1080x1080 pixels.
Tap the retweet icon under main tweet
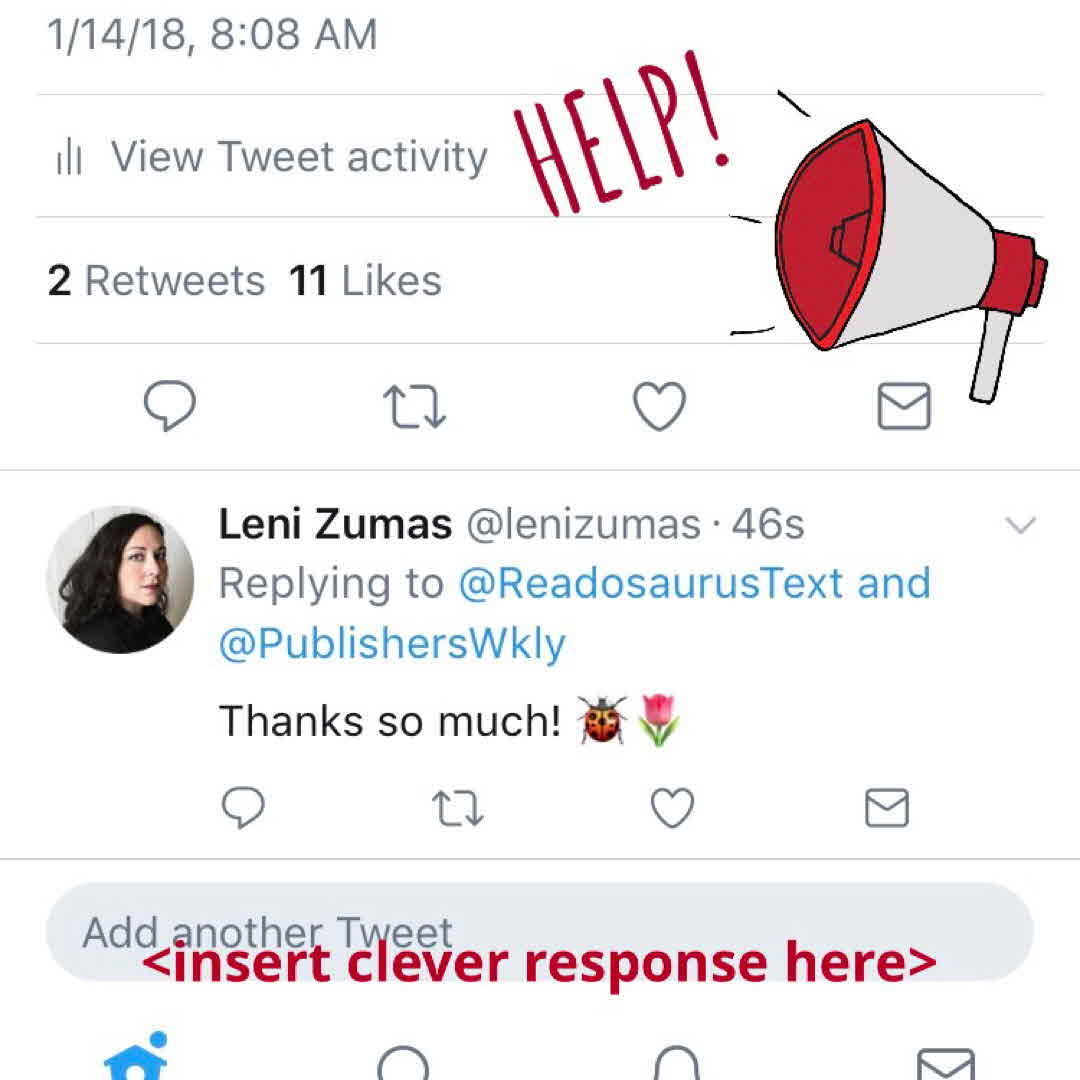(414, 407)
